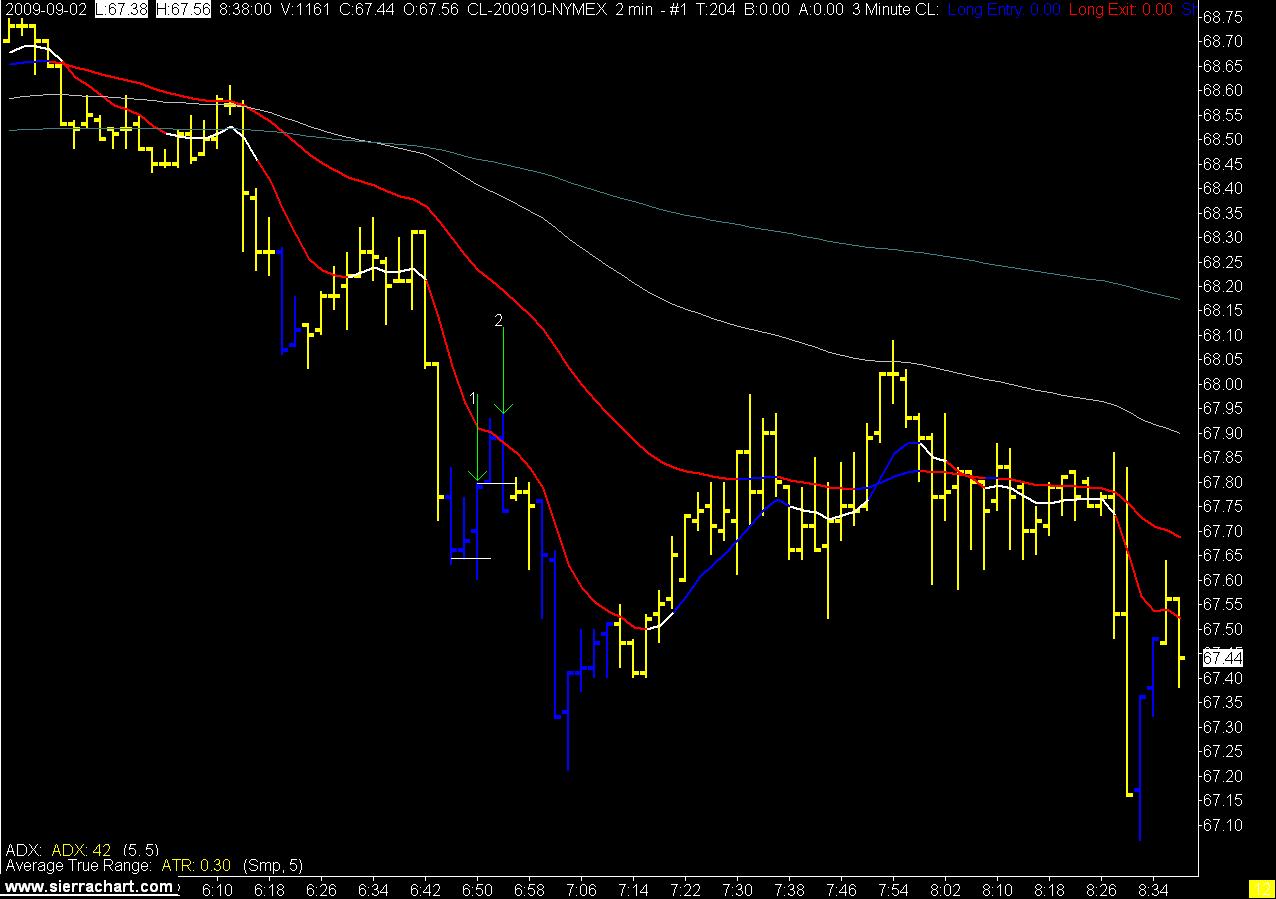Click the (Smp, 5) ATR parameters

pos(272,865)
